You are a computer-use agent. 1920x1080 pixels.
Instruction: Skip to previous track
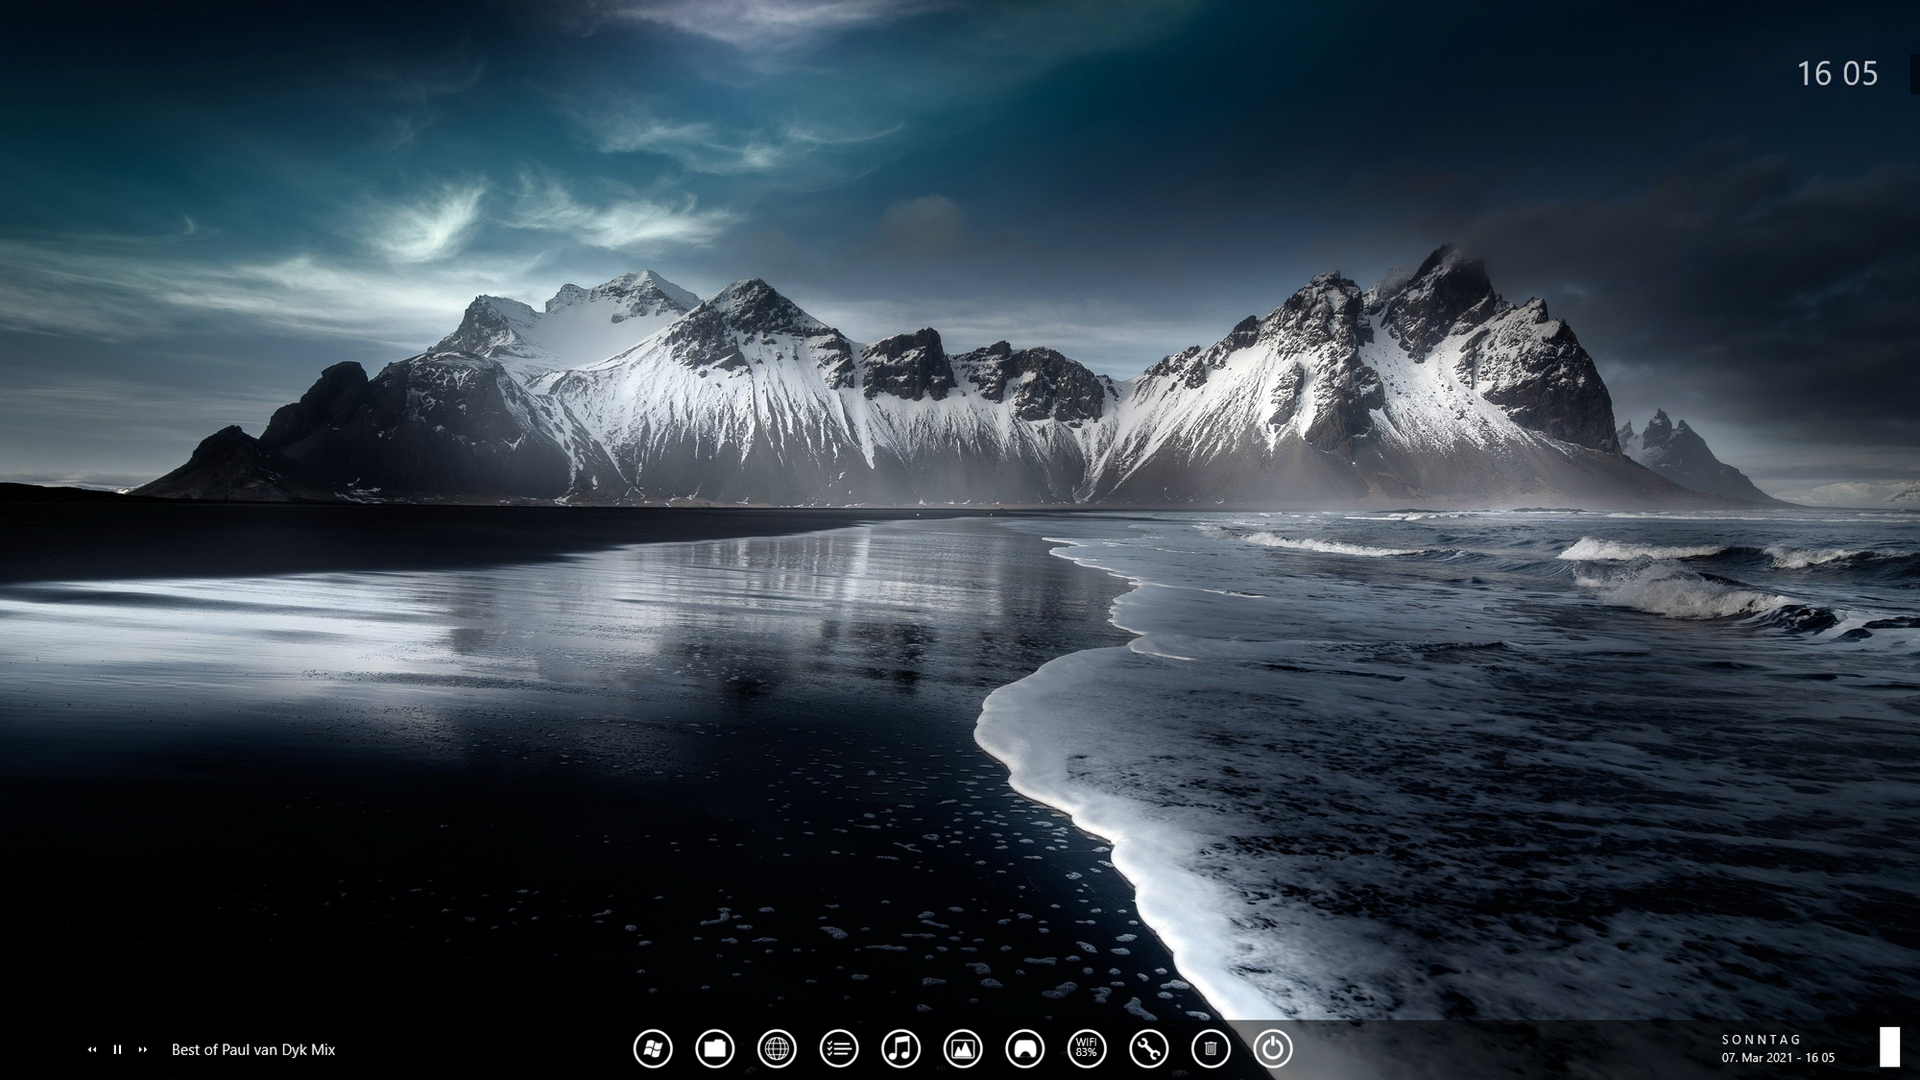click(92, 1050)
